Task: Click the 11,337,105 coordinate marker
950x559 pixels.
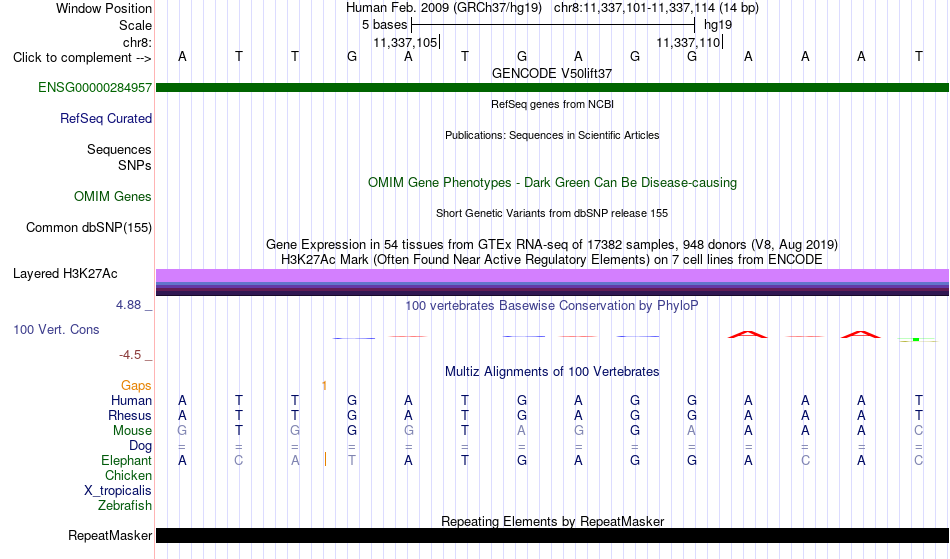Action: pos(407,42)
